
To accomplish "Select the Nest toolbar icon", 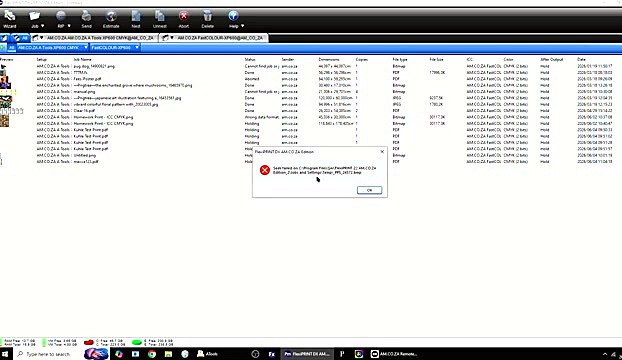I will coord(136,19).
